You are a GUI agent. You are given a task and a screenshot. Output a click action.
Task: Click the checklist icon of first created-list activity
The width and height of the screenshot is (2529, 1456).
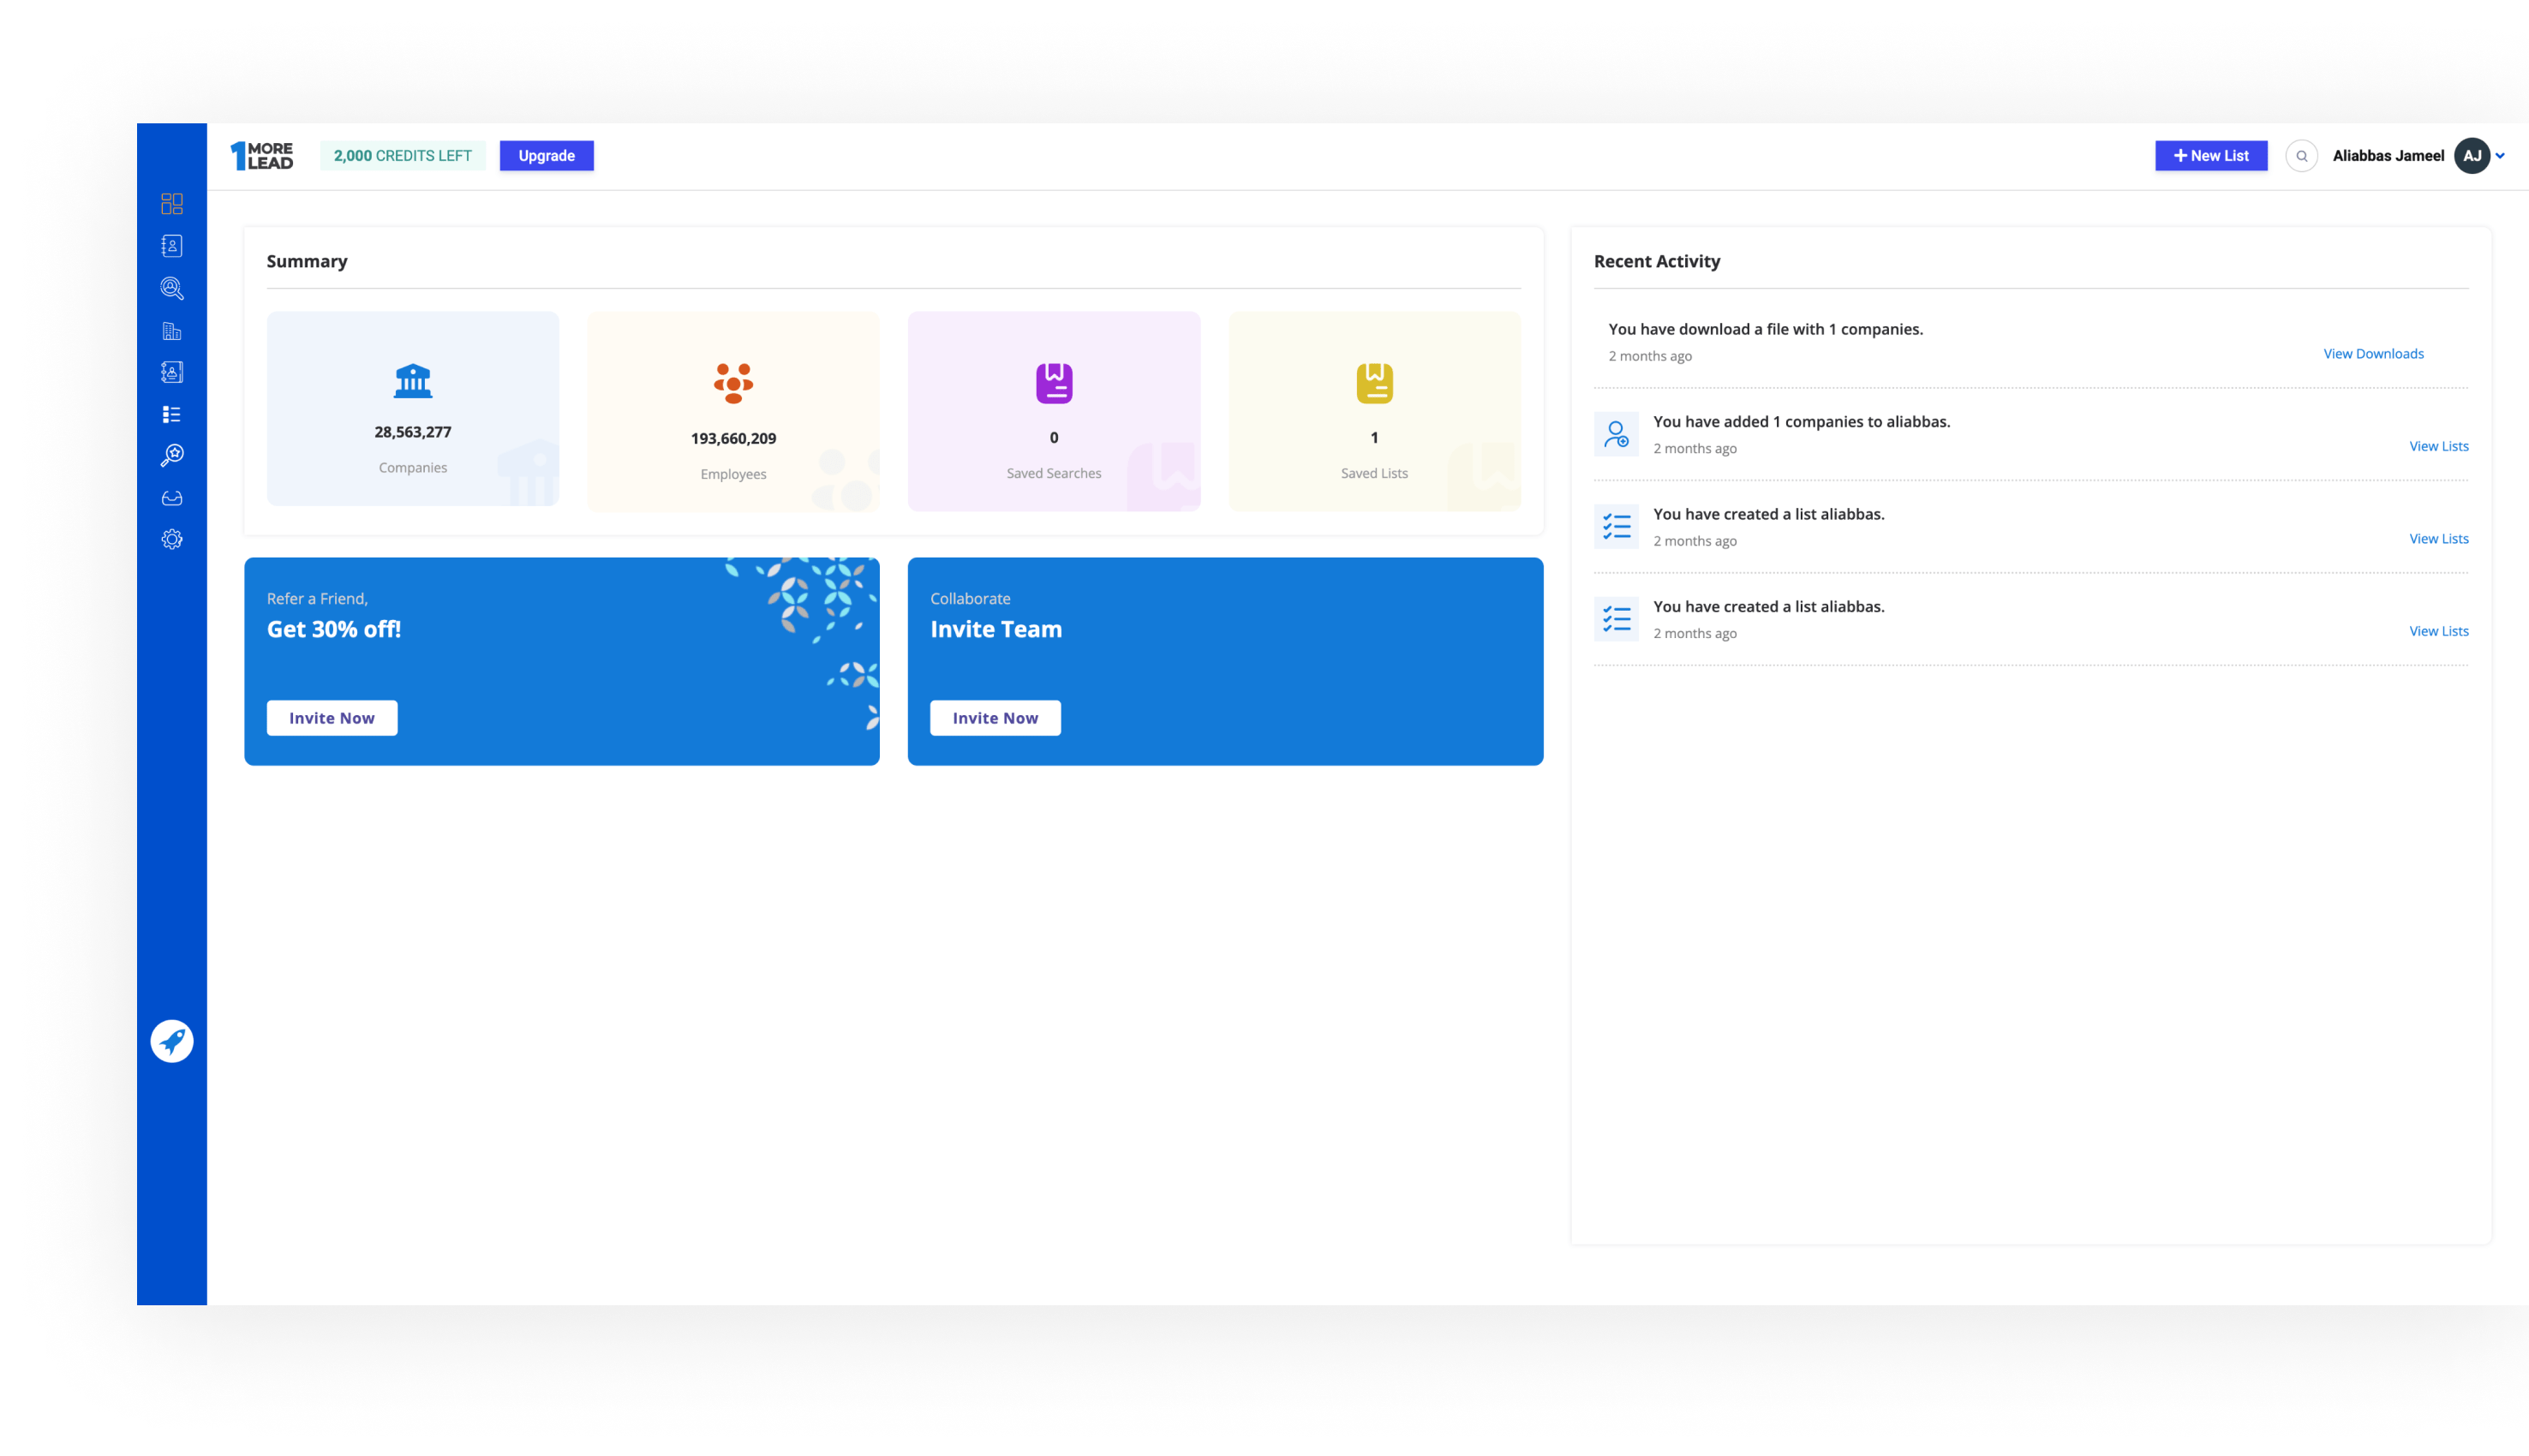(x=1616, y=527)
